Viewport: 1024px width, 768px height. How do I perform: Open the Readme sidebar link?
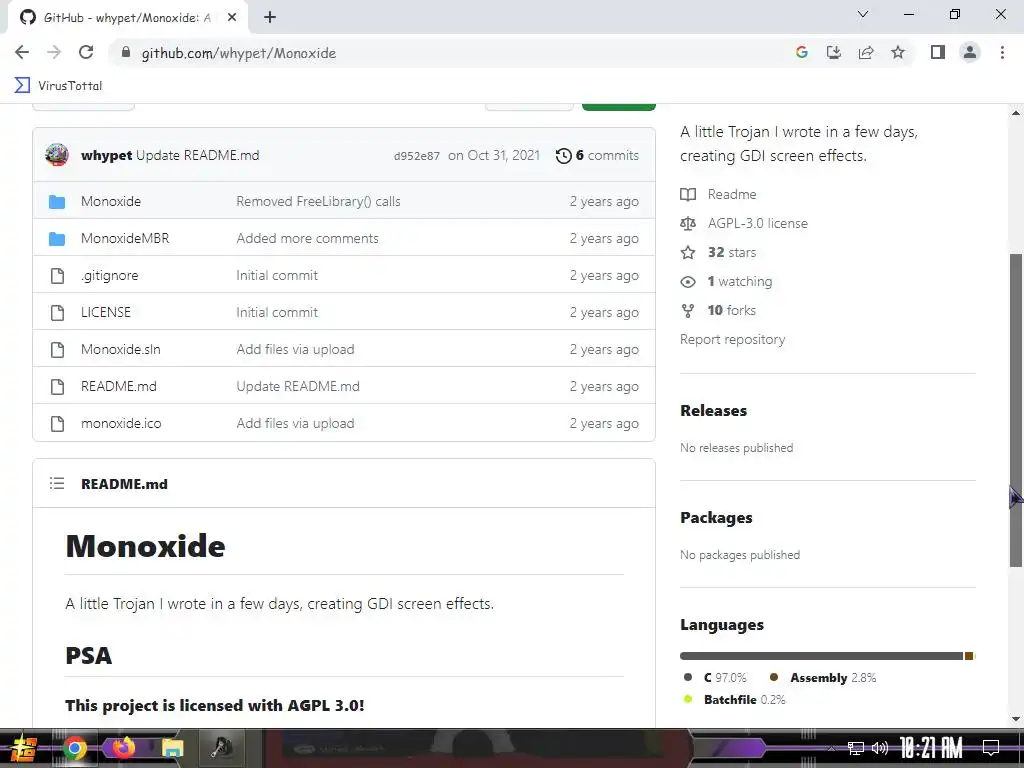[731, 194]
